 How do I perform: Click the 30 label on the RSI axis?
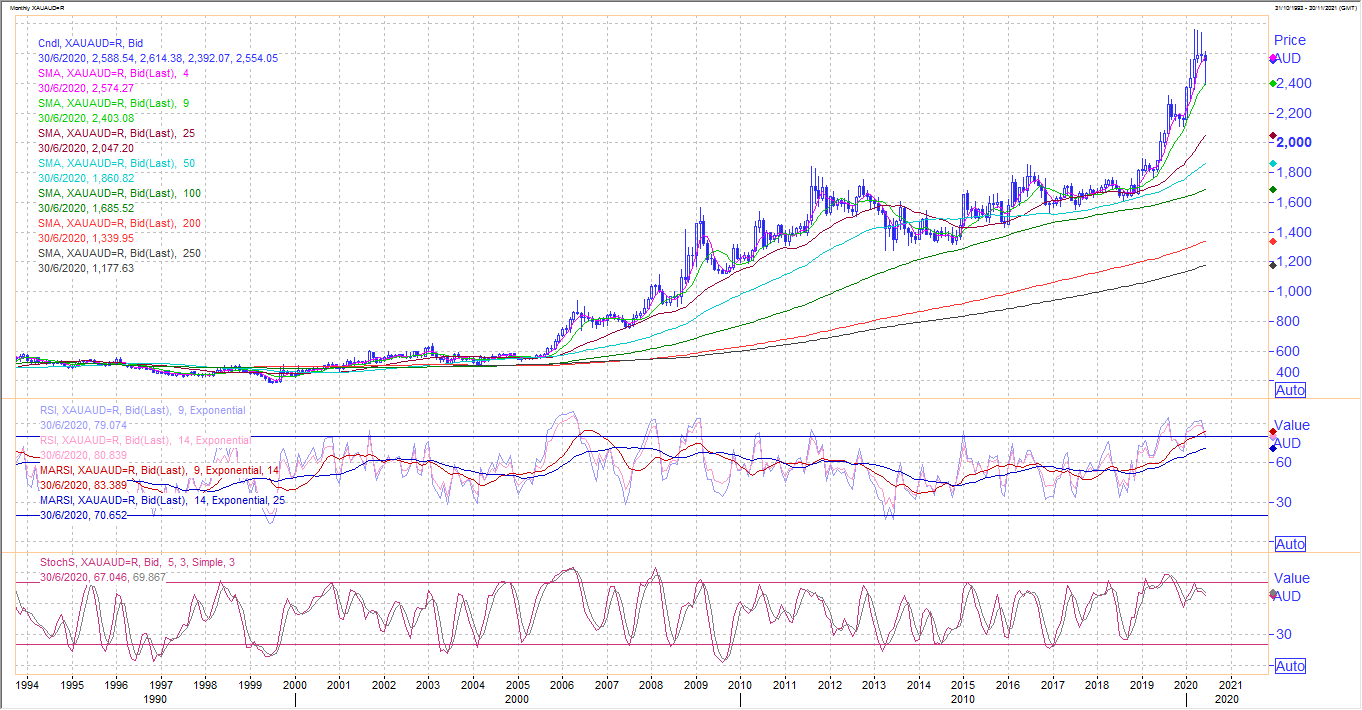click(1284, 502)
